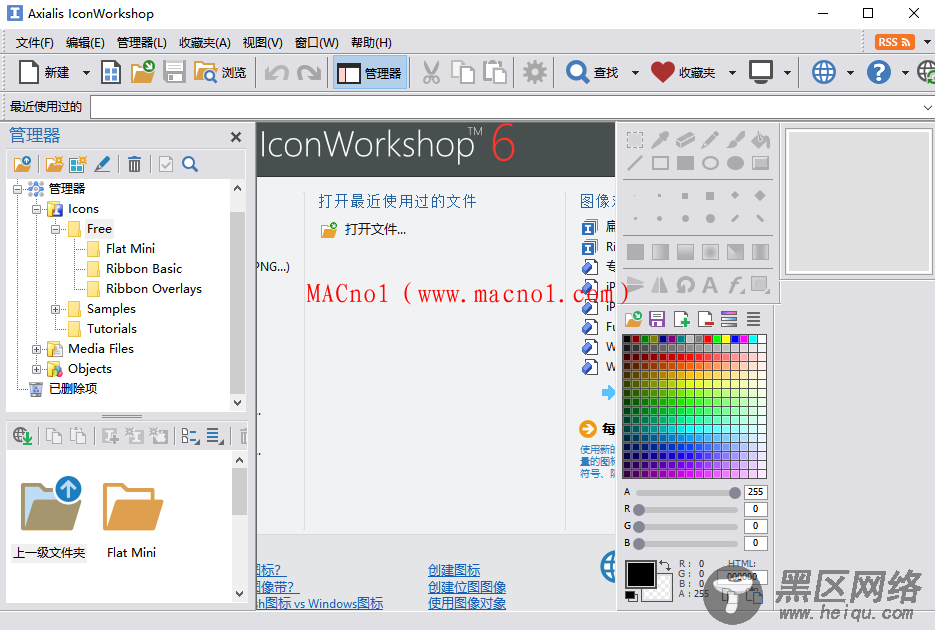Click the Browse (浏览) button
935x630 pixels.
tap(219, 73)
